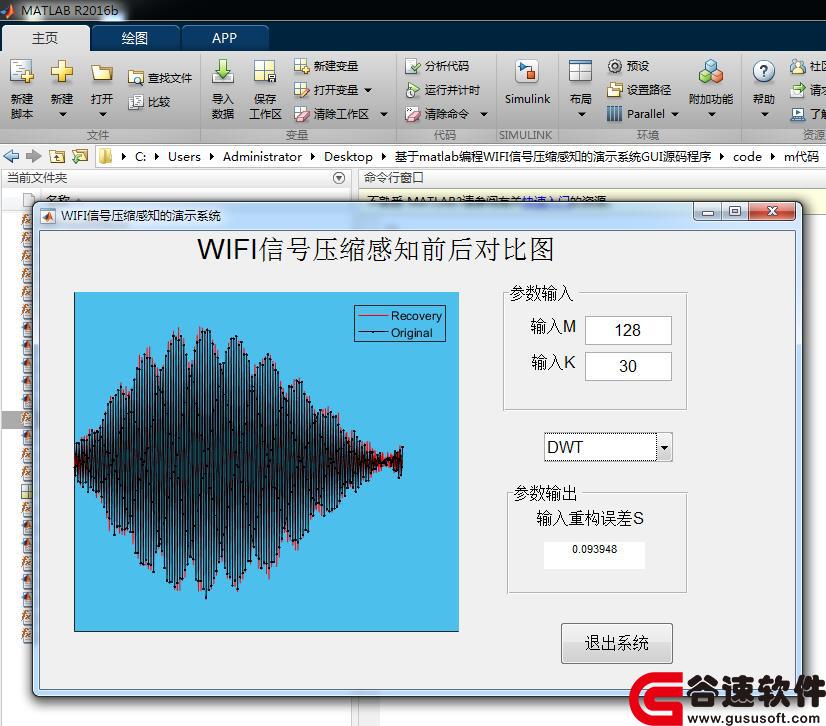This screenshot has height=726, width=826.
Task: Switch to the Home (主页) tab
Action: (x=45, y=38)
